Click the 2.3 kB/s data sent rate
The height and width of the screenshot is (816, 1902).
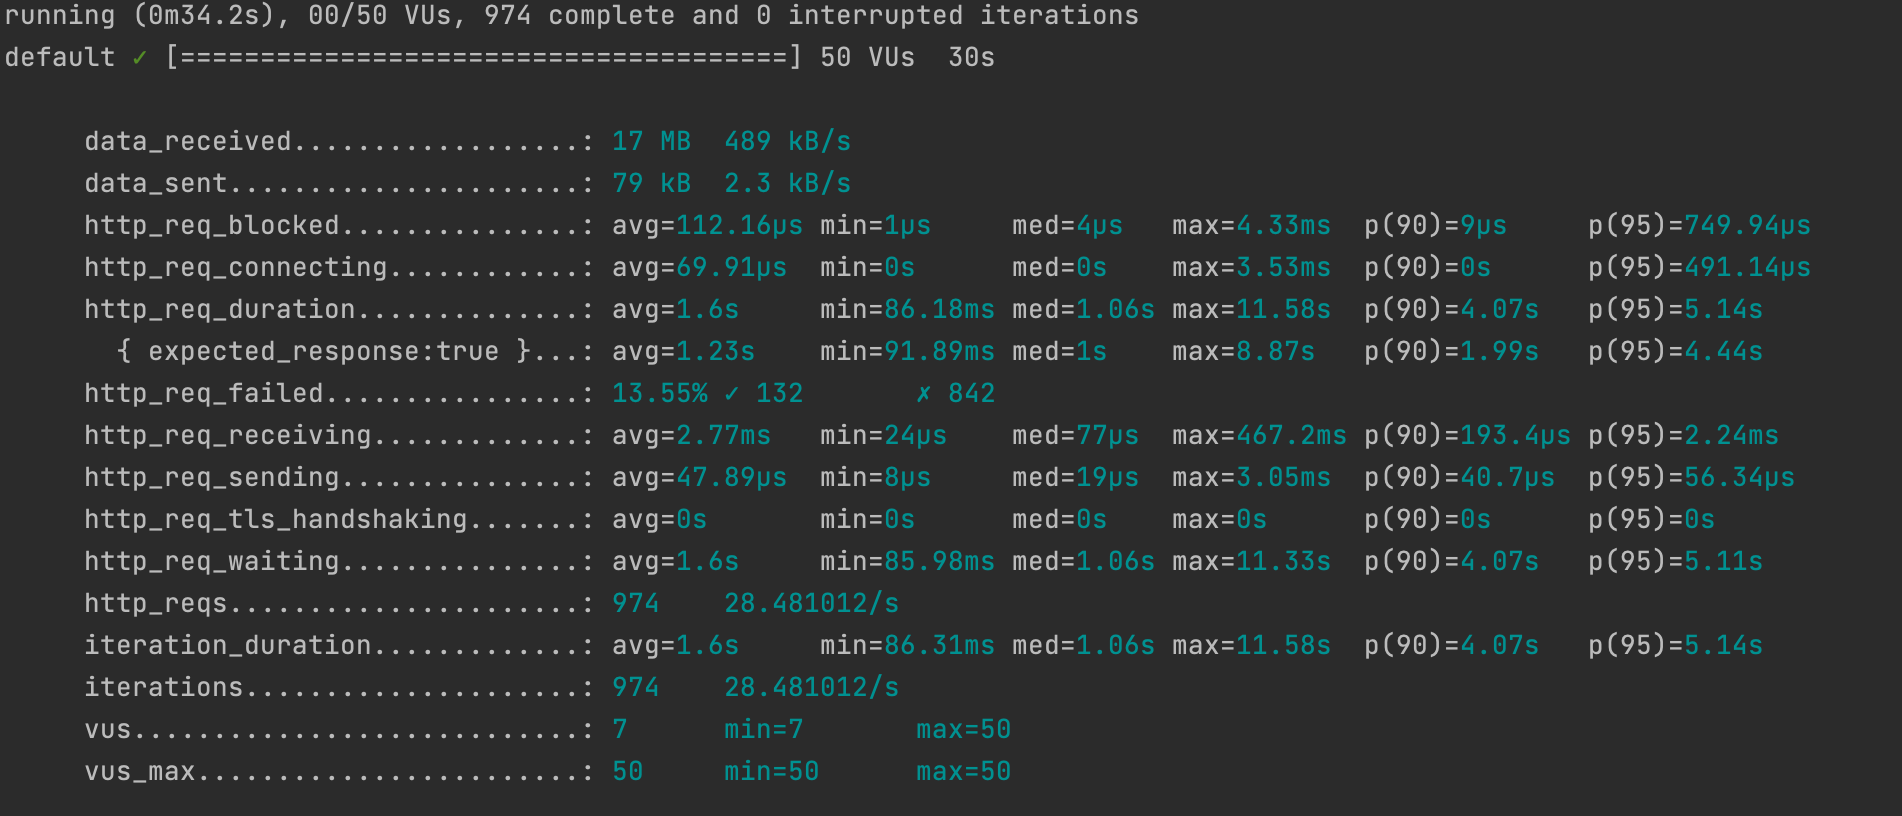787,184
